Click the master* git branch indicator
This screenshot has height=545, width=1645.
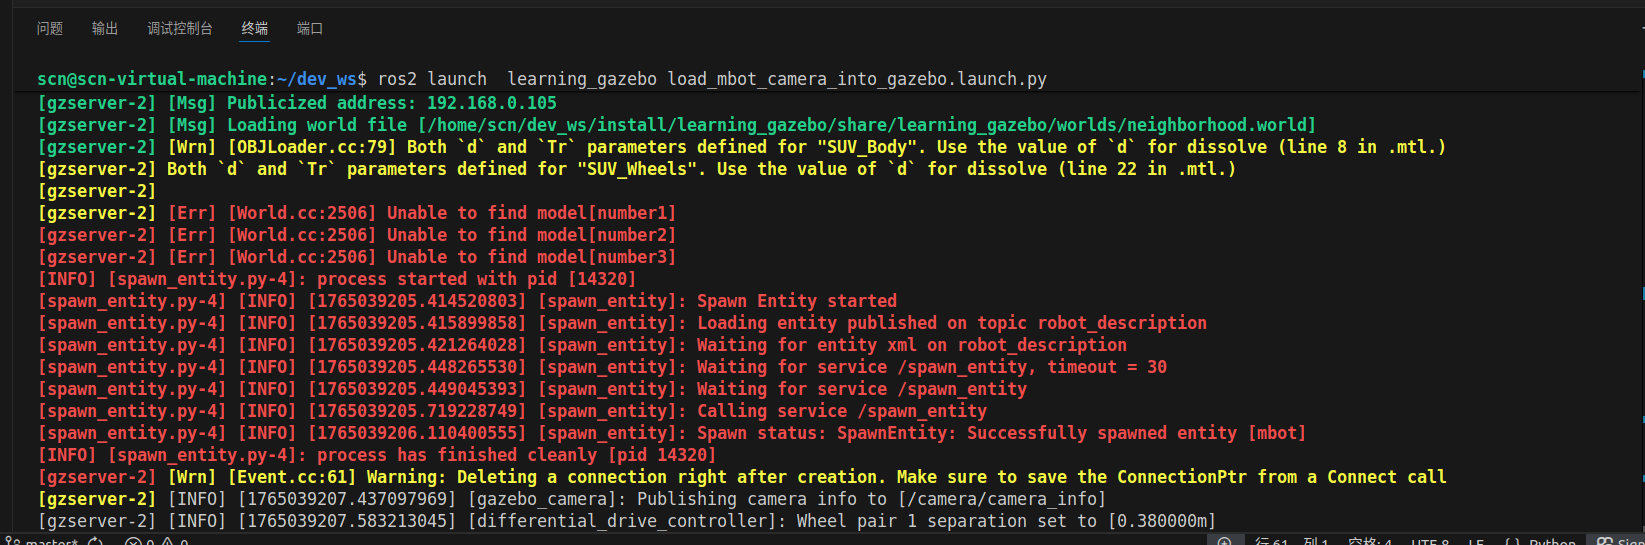(43, 541)
